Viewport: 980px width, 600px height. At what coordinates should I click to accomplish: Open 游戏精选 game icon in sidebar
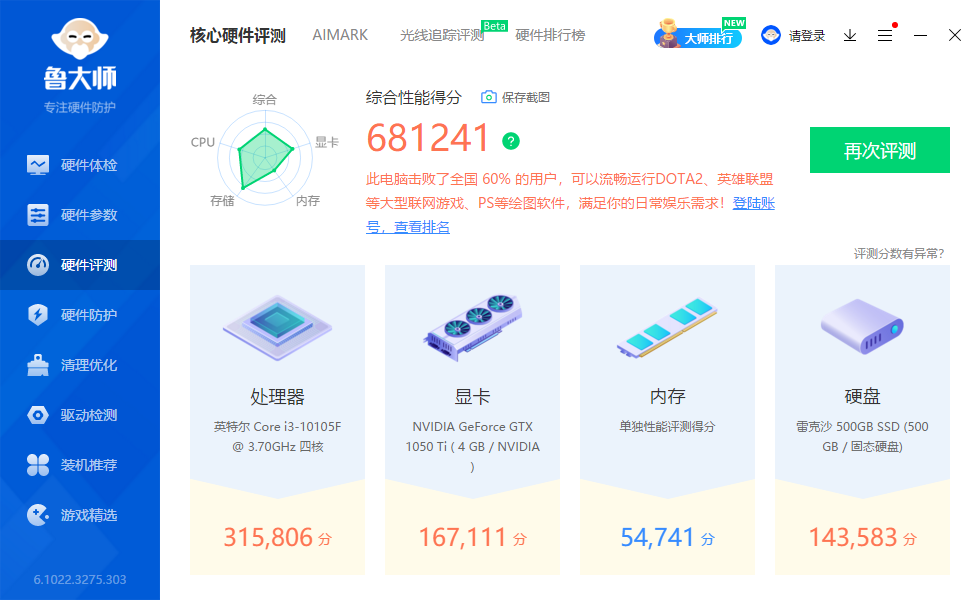tap(38, 515)
